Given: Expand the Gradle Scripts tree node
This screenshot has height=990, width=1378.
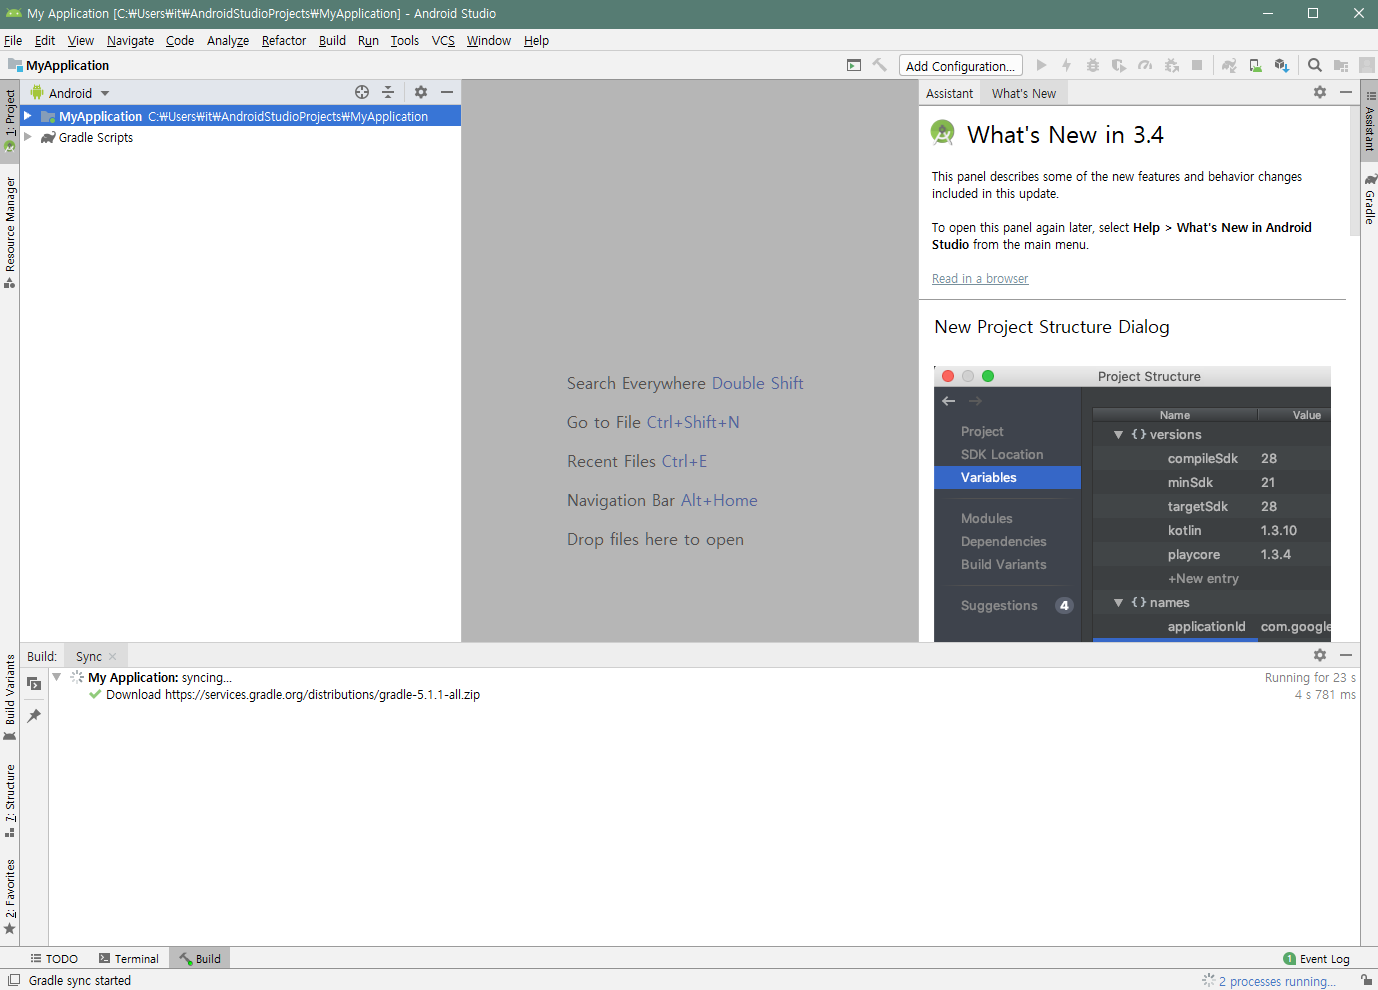Looking at the screenshot, I should tap(28, 137).
